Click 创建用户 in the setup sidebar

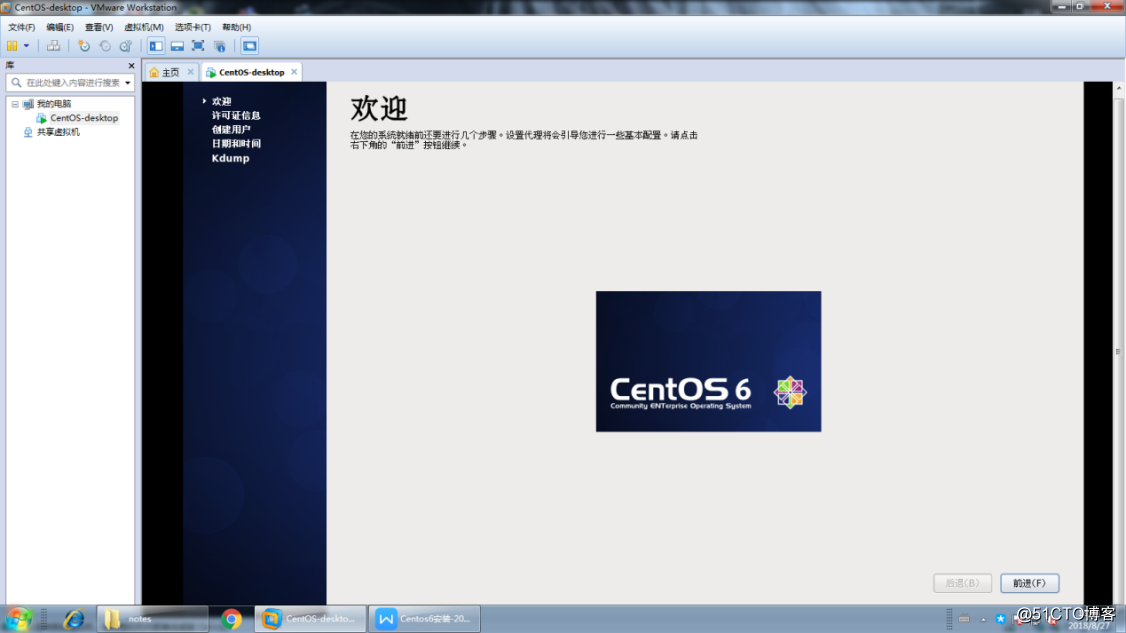pyautogui.click(x=231, y=129)
